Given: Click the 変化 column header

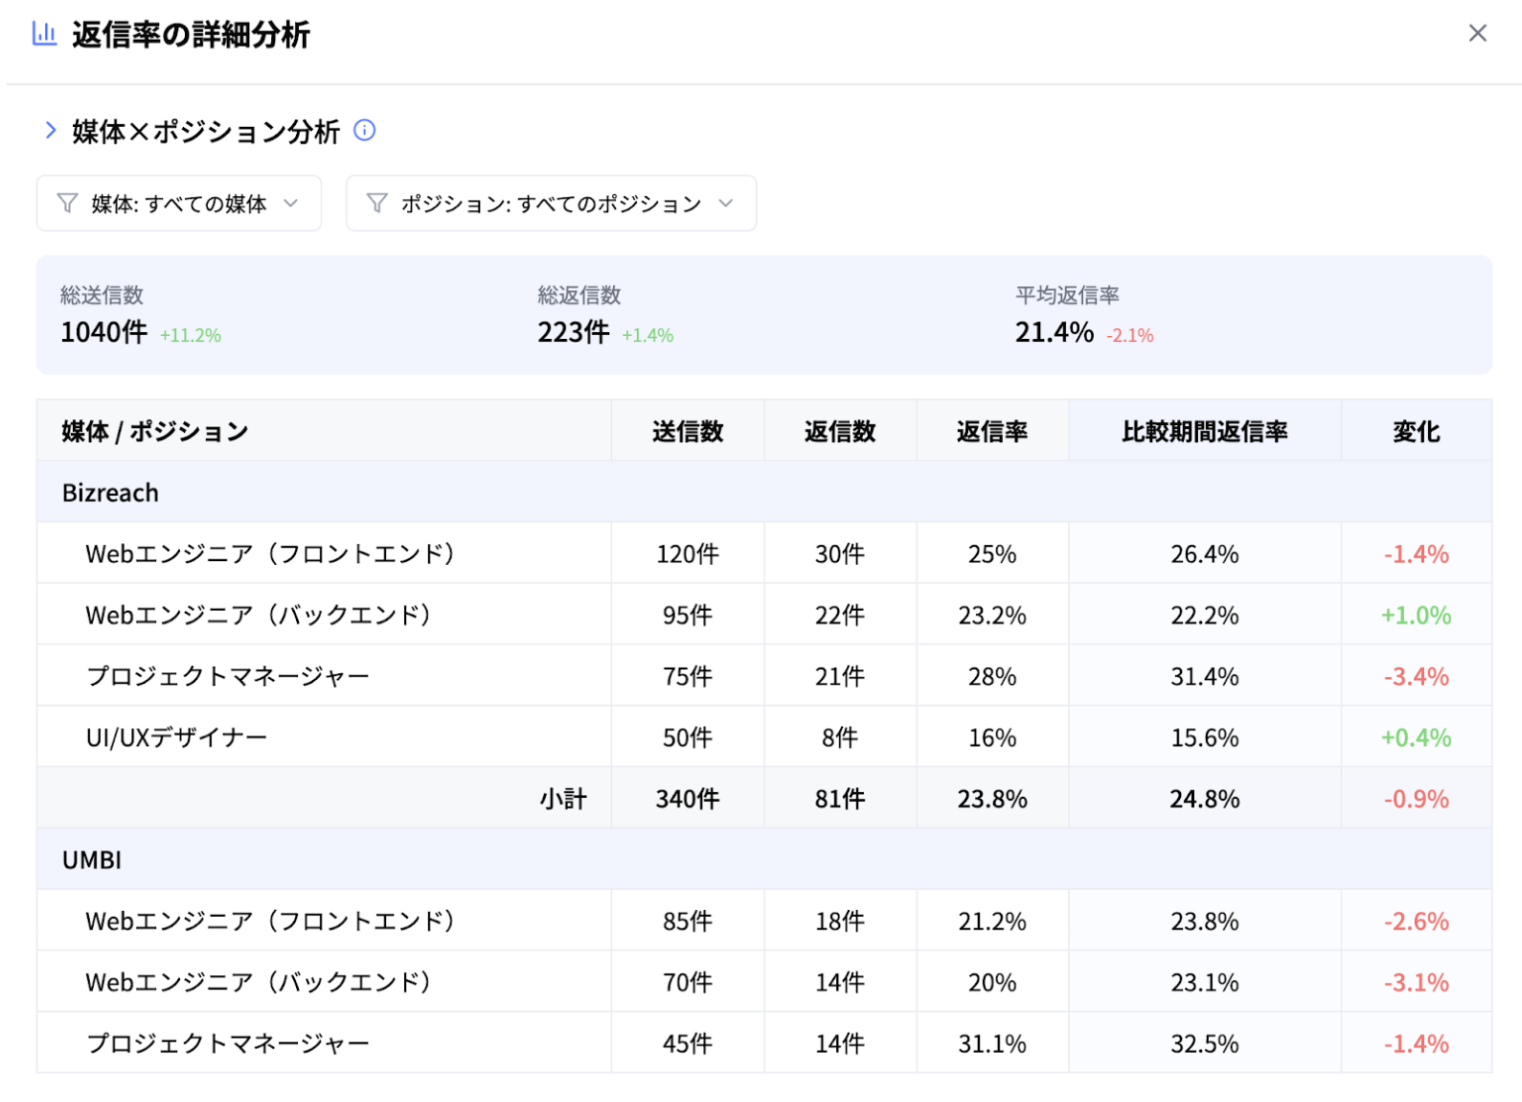Looking at the screenshot, I should [1416, 431].
